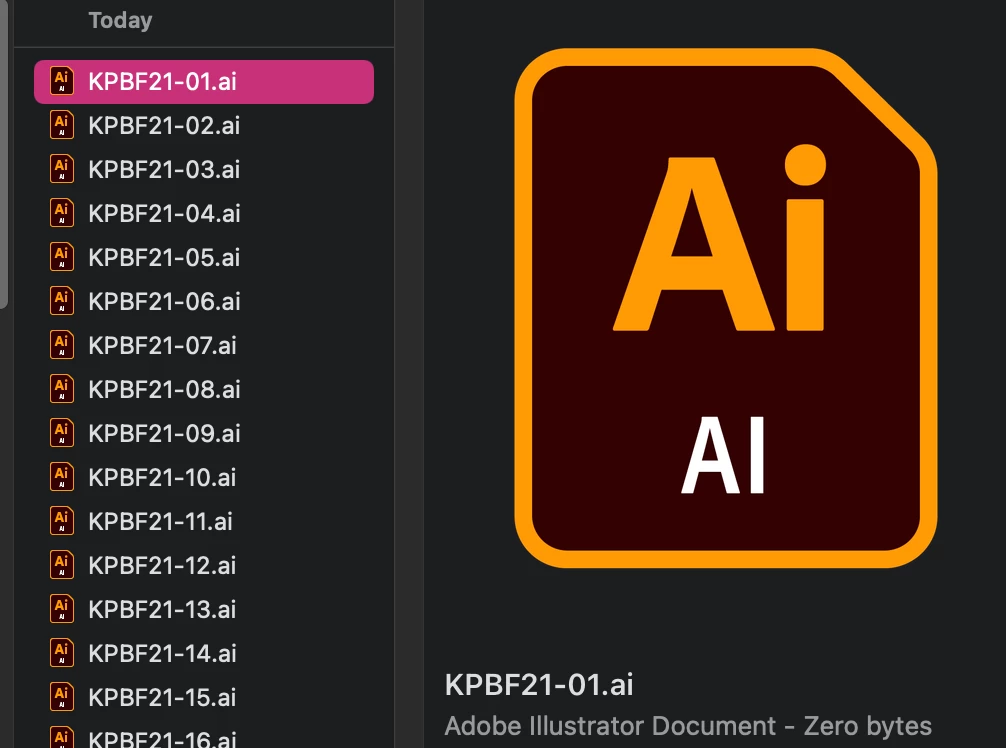Select file name KPBF21-05.ai

[x=164, y=257]
